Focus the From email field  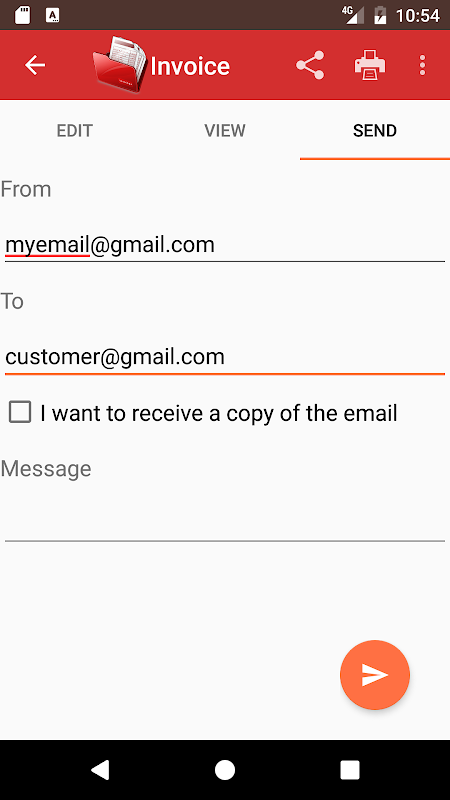pyautogui.click(x=225, y=245)
